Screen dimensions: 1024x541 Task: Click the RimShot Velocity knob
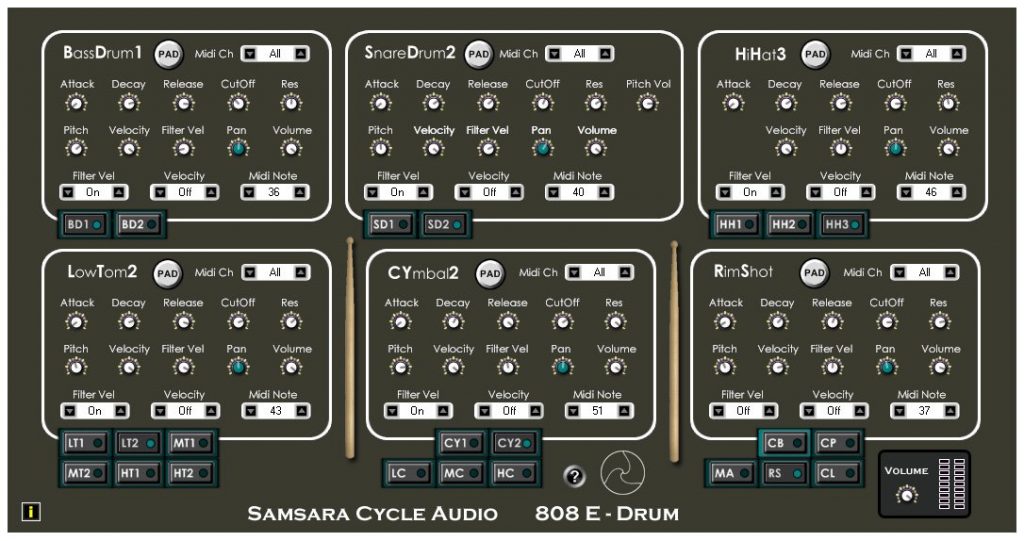point(777,367)
